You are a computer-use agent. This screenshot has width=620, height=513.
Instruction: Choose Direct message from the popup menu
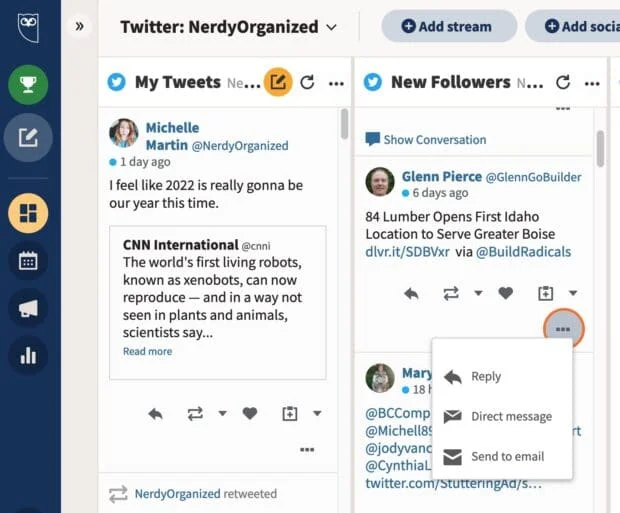[x=502, y=416]
